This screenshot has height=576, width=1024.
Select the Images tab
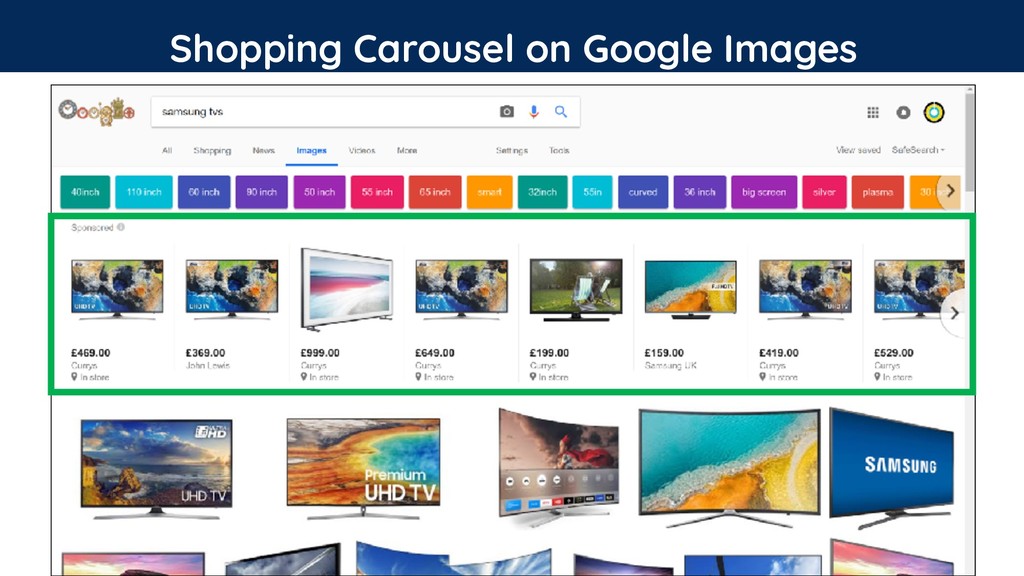tap(312, 151)
